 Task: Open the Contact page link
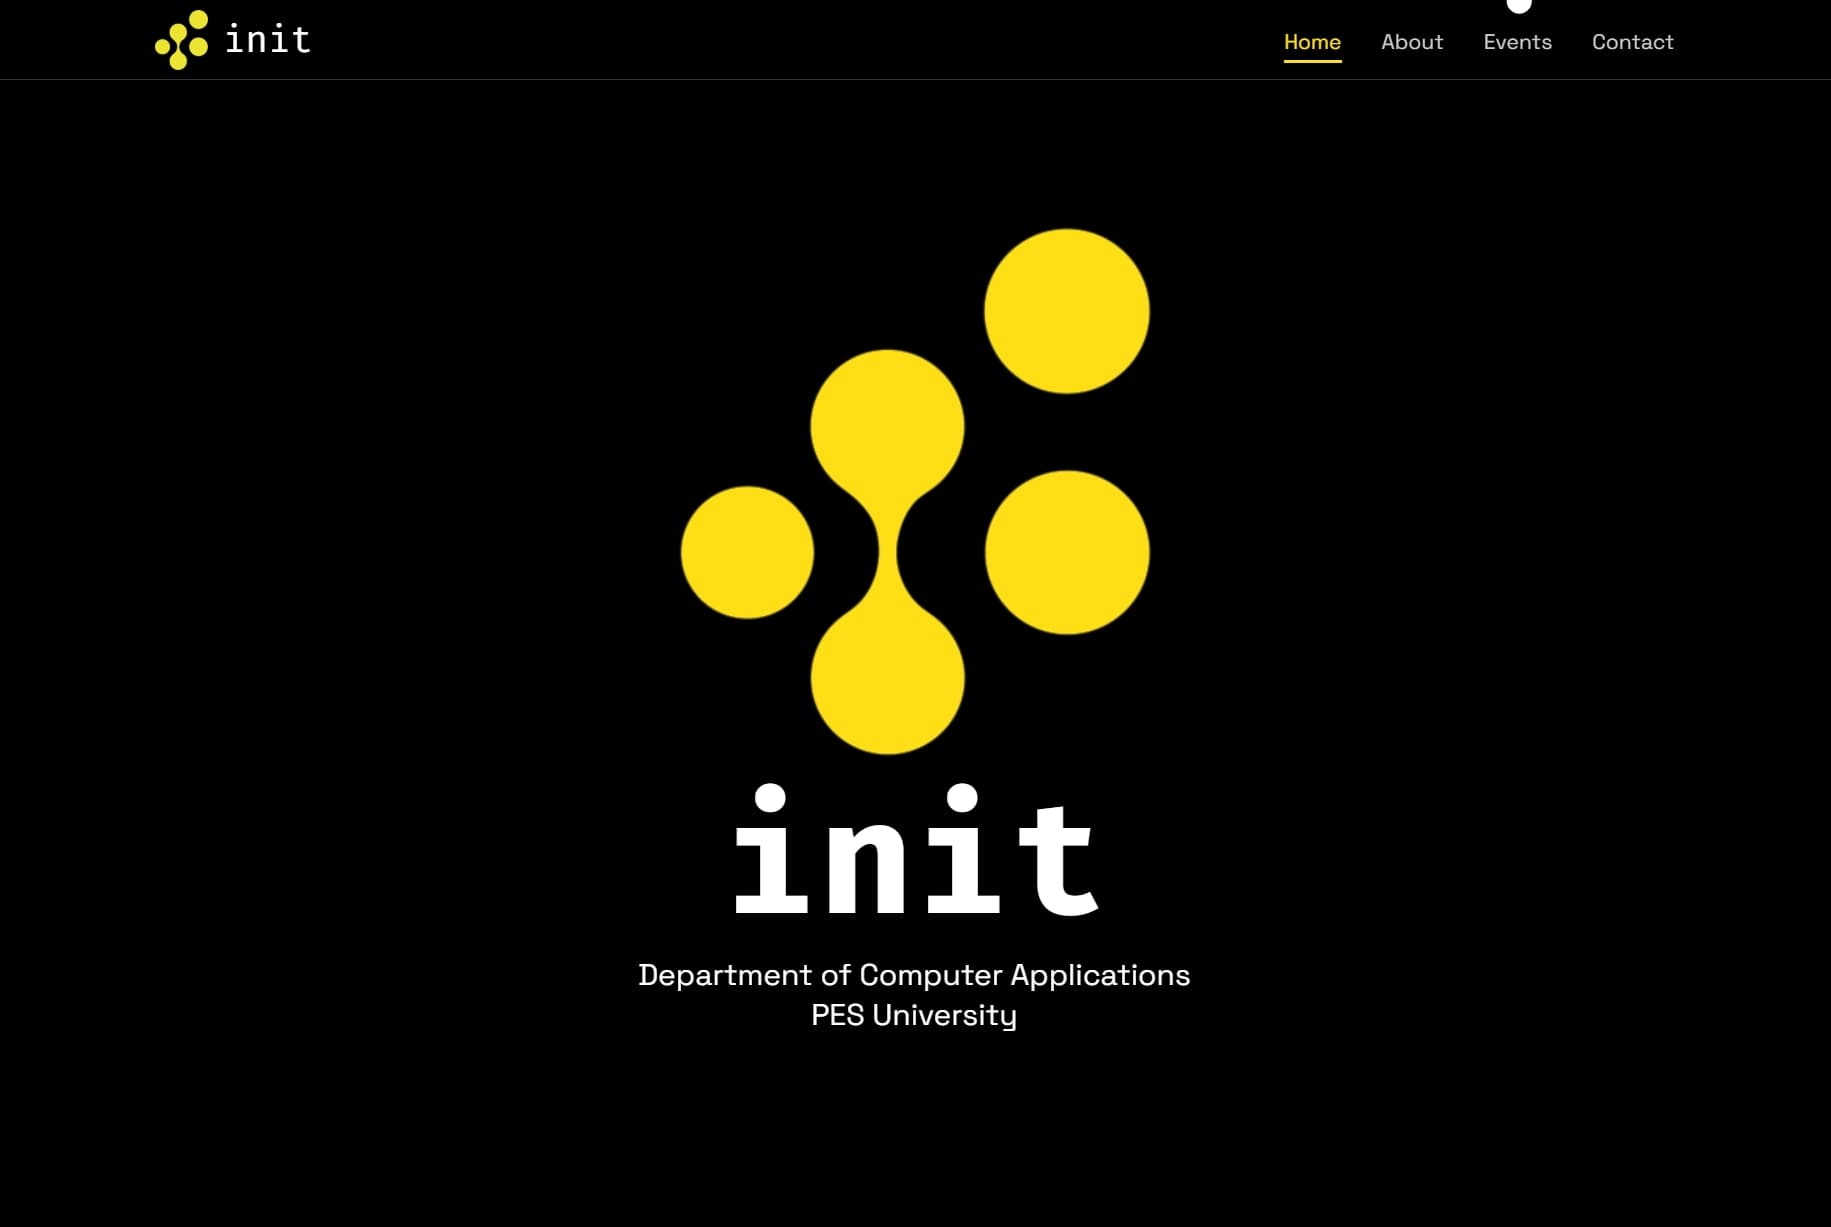coord(1632,42)
